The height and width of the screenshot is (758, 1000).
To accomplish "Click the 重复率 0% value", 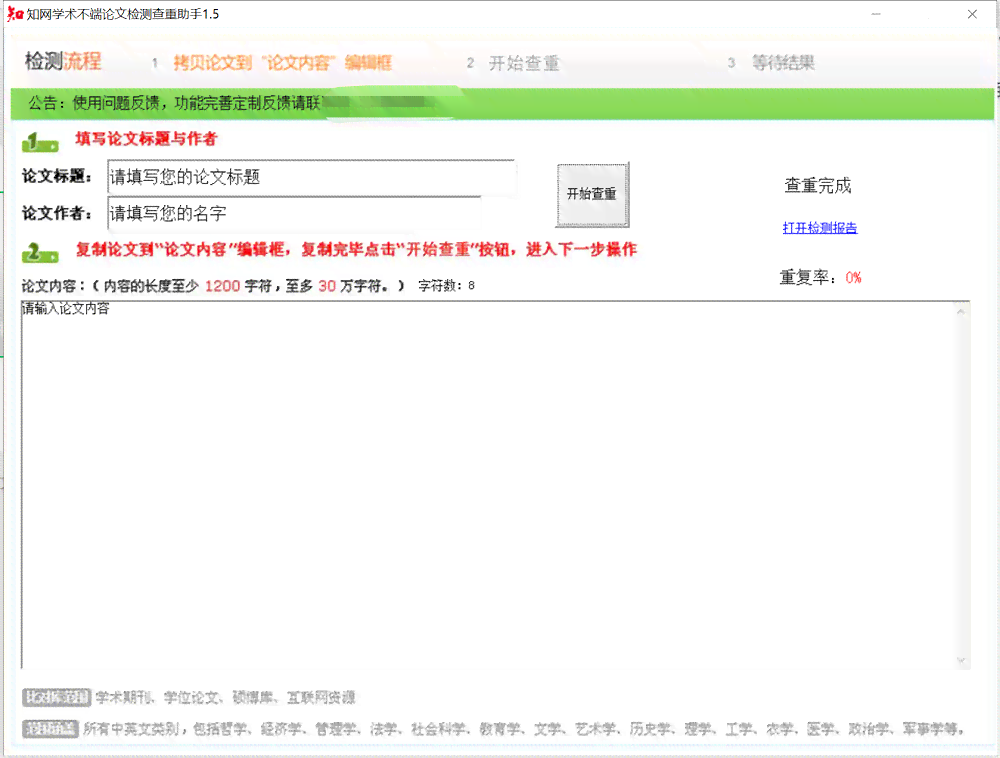I will click(853, 278).
